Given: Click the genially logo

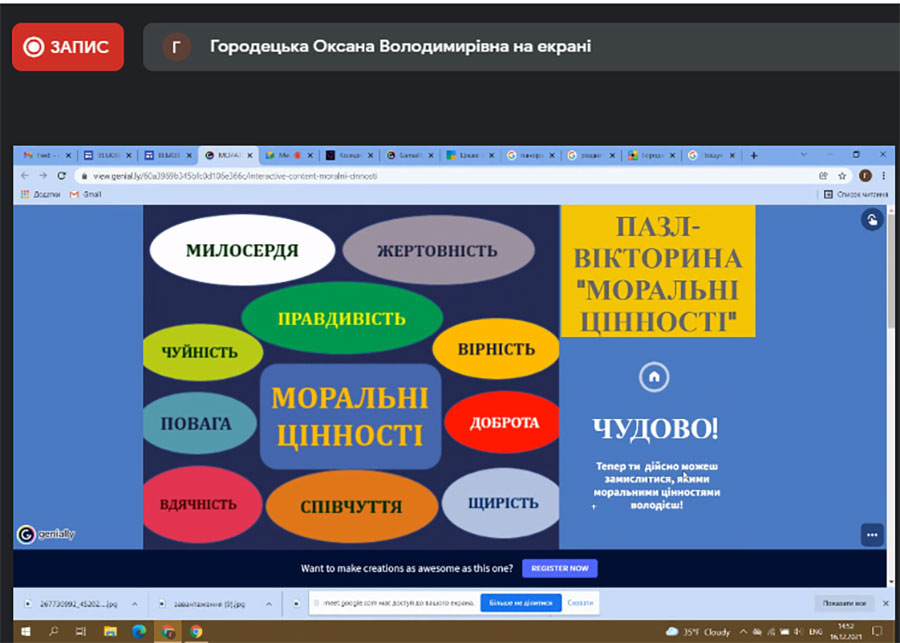Looking at the screenshot, I should point(46,534).
